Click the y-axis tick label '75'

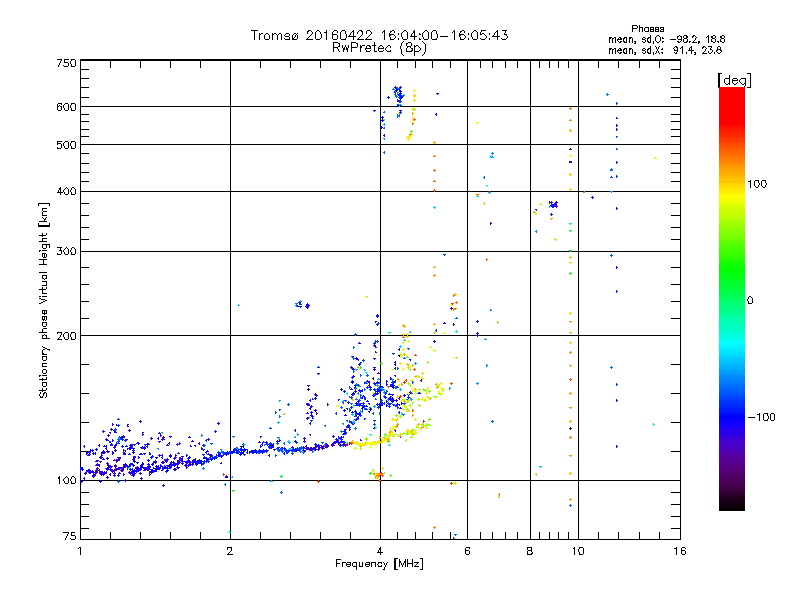[70, 536]
